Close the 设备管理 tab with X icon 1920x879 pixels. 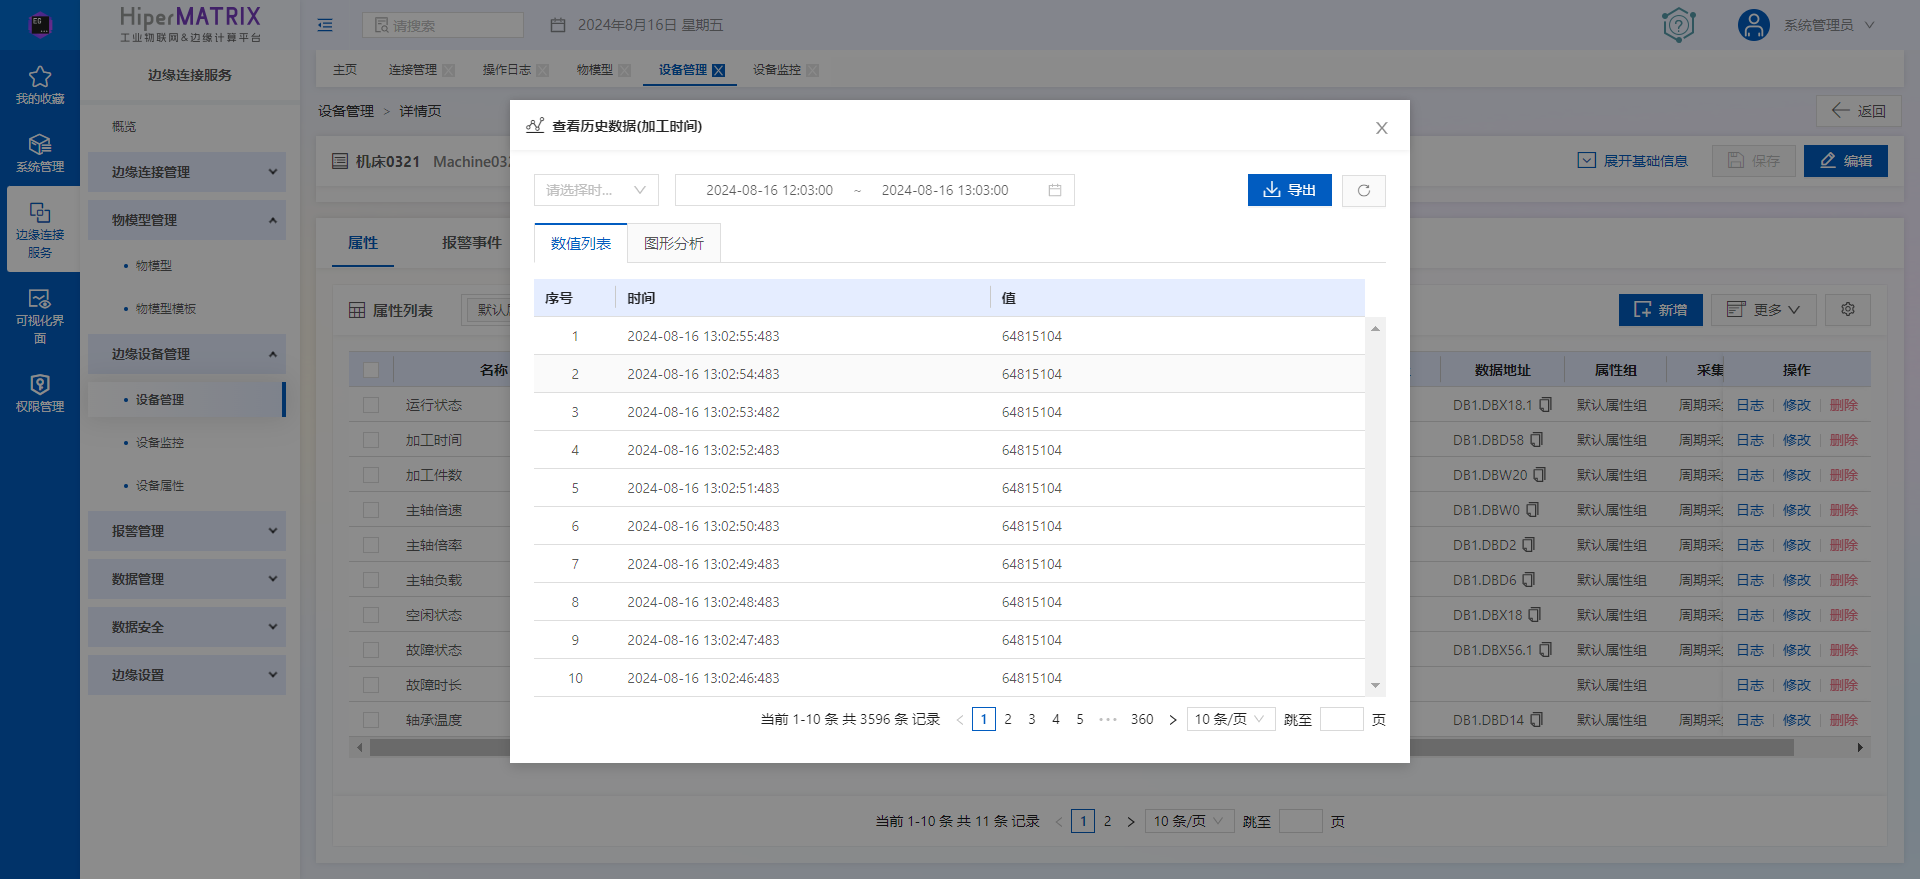pyautogui.click(x=718, y=70)
